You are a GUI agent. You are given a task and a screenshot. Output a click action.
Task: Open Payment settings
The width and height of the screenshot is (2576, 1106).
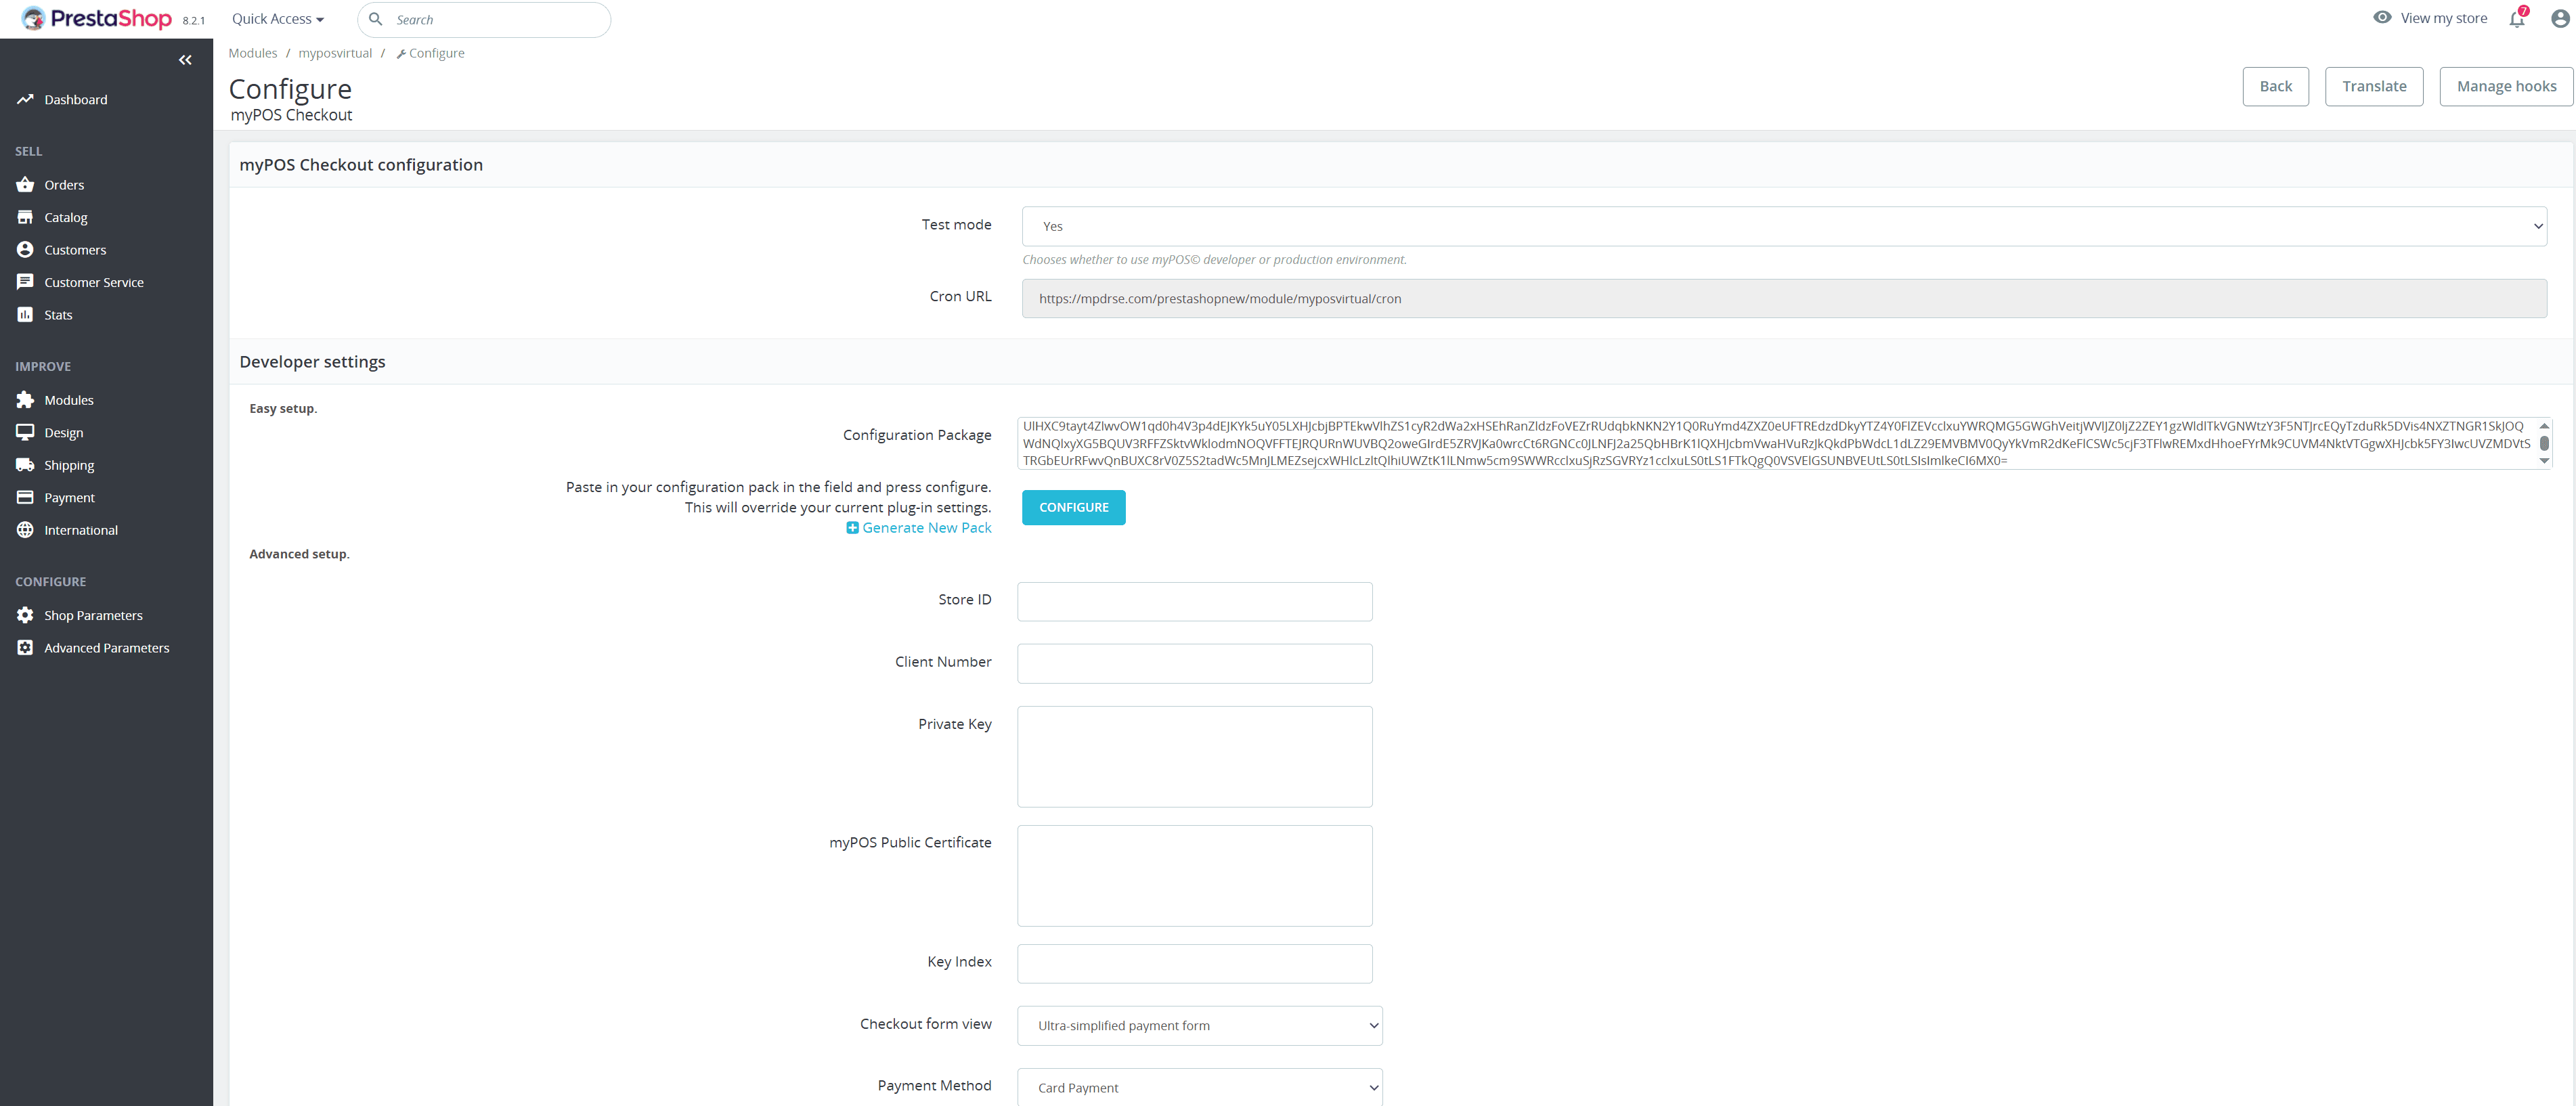tap(68, 497)
